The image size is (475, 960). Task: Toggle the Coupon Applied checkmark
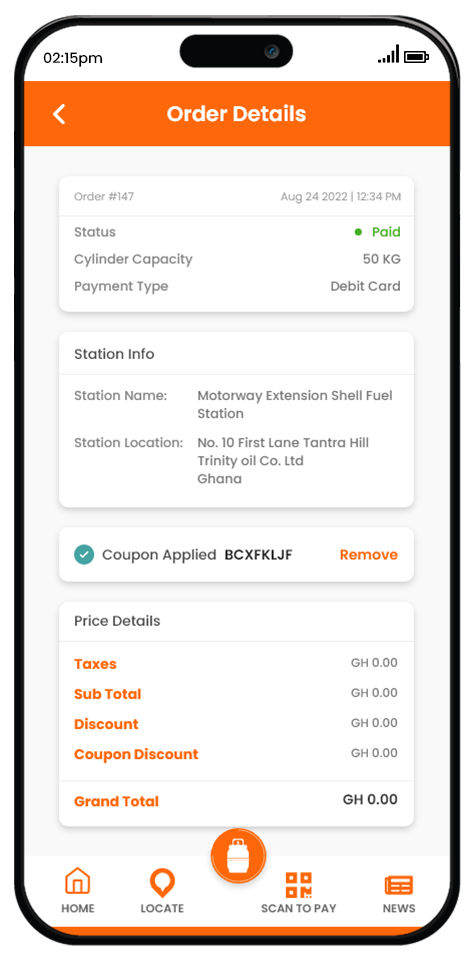[84, 555]
